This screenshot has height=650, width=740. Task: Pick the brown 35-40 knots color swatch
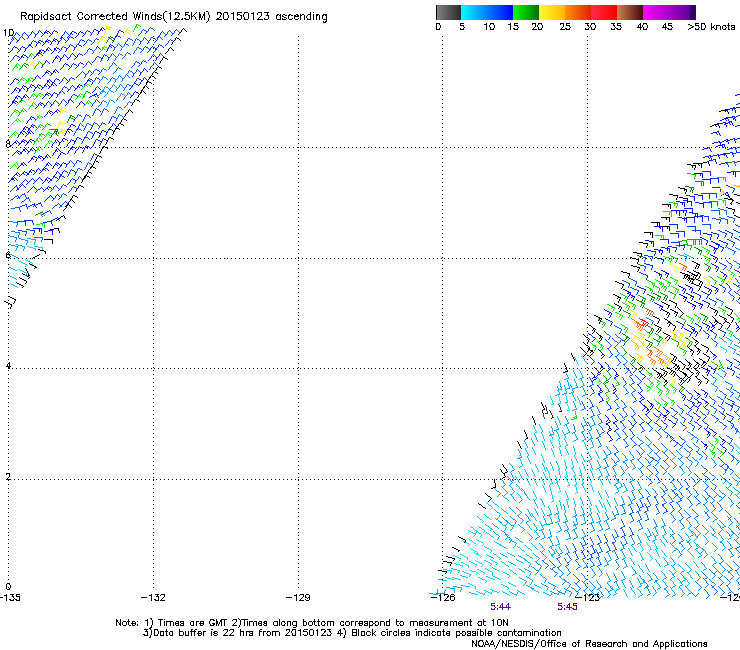click(x=630, y=12)
